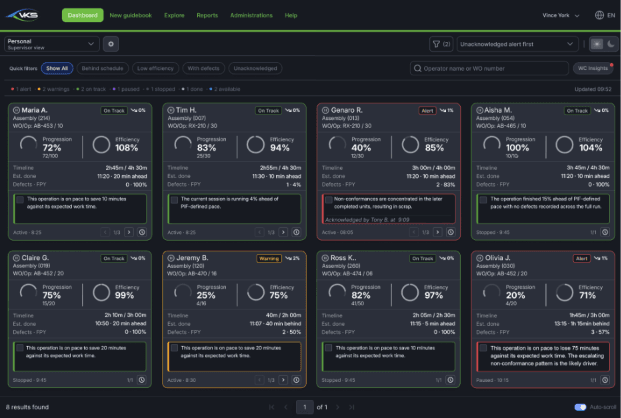Screen dimensions: 621x418
Task: Show next insight on Genaro R. card
Action: 438,232
